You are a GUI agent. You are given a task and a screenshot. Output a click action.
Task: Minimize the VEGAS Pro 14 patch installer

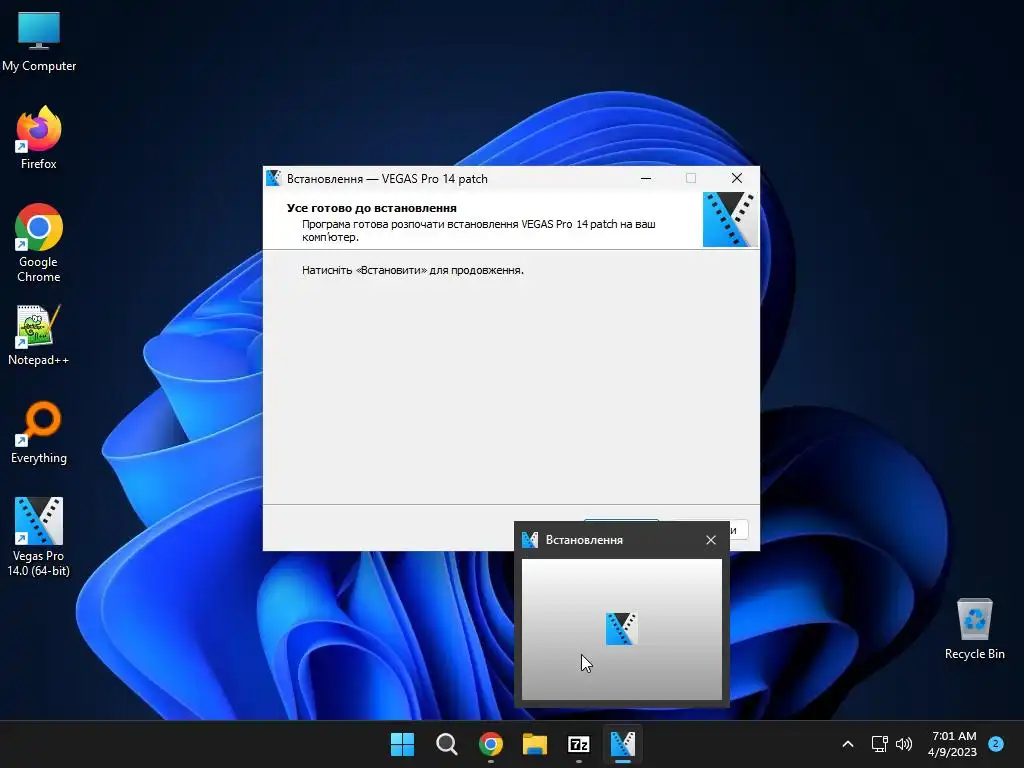click(x=646, y=178)
